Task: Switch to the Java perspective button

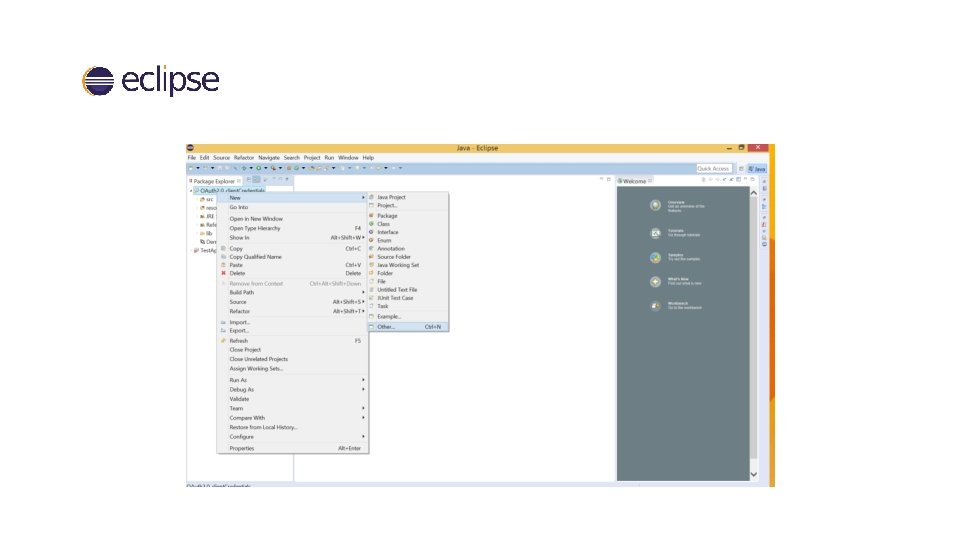Action: (757, 168)
